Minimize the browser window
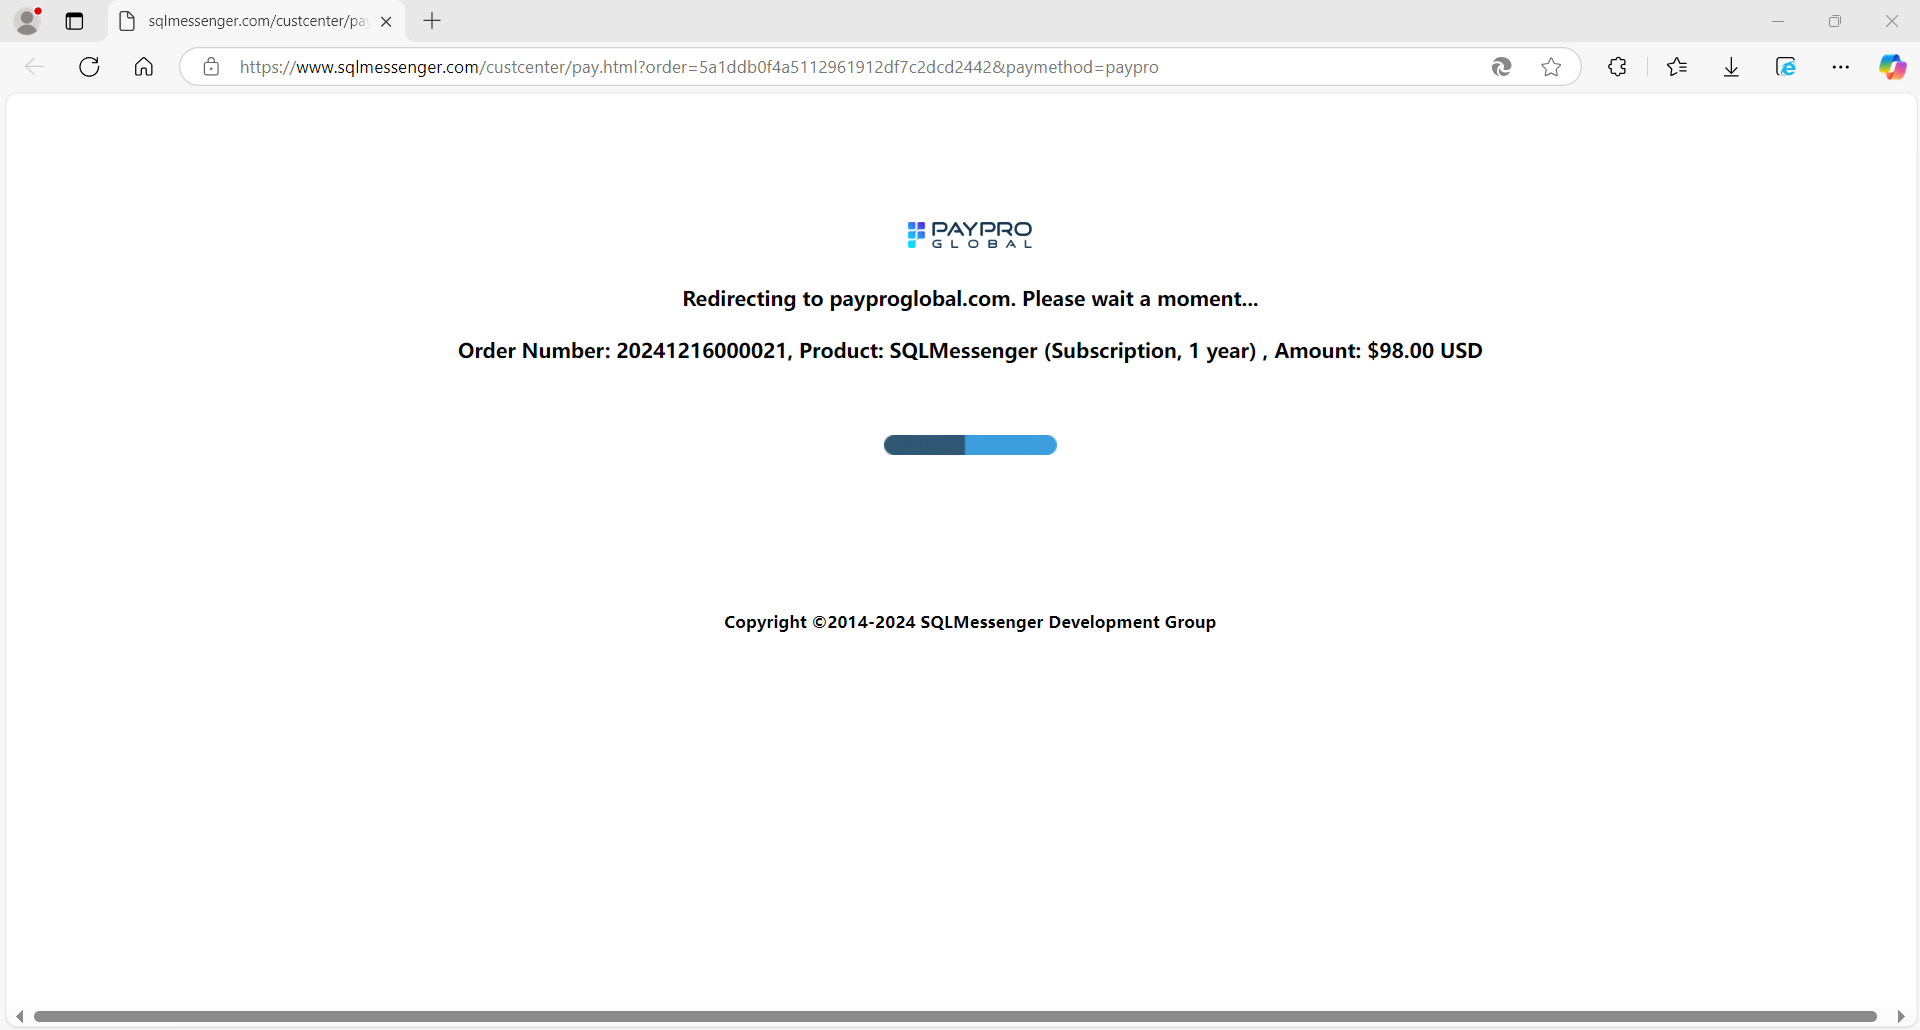 (x=1778, y=21)
